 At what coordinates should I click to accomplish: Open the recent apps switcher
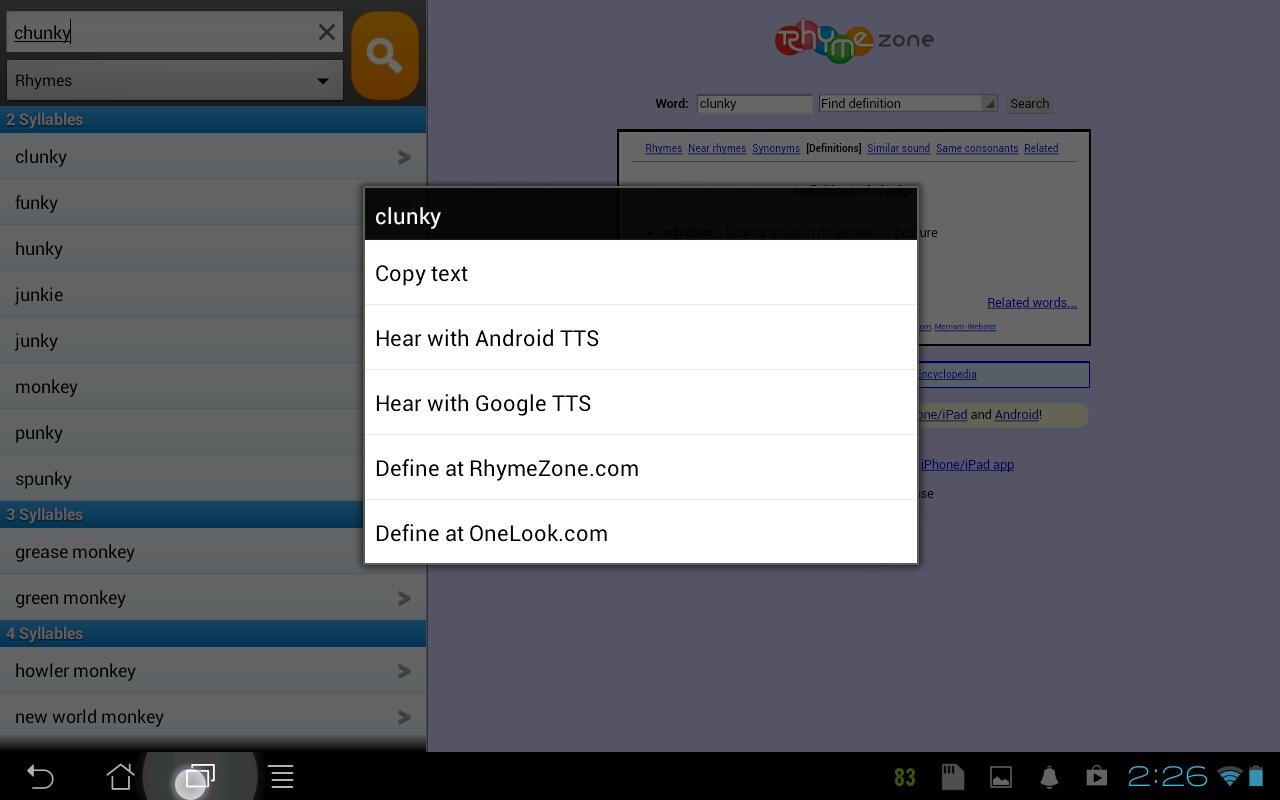click(200, 777)
